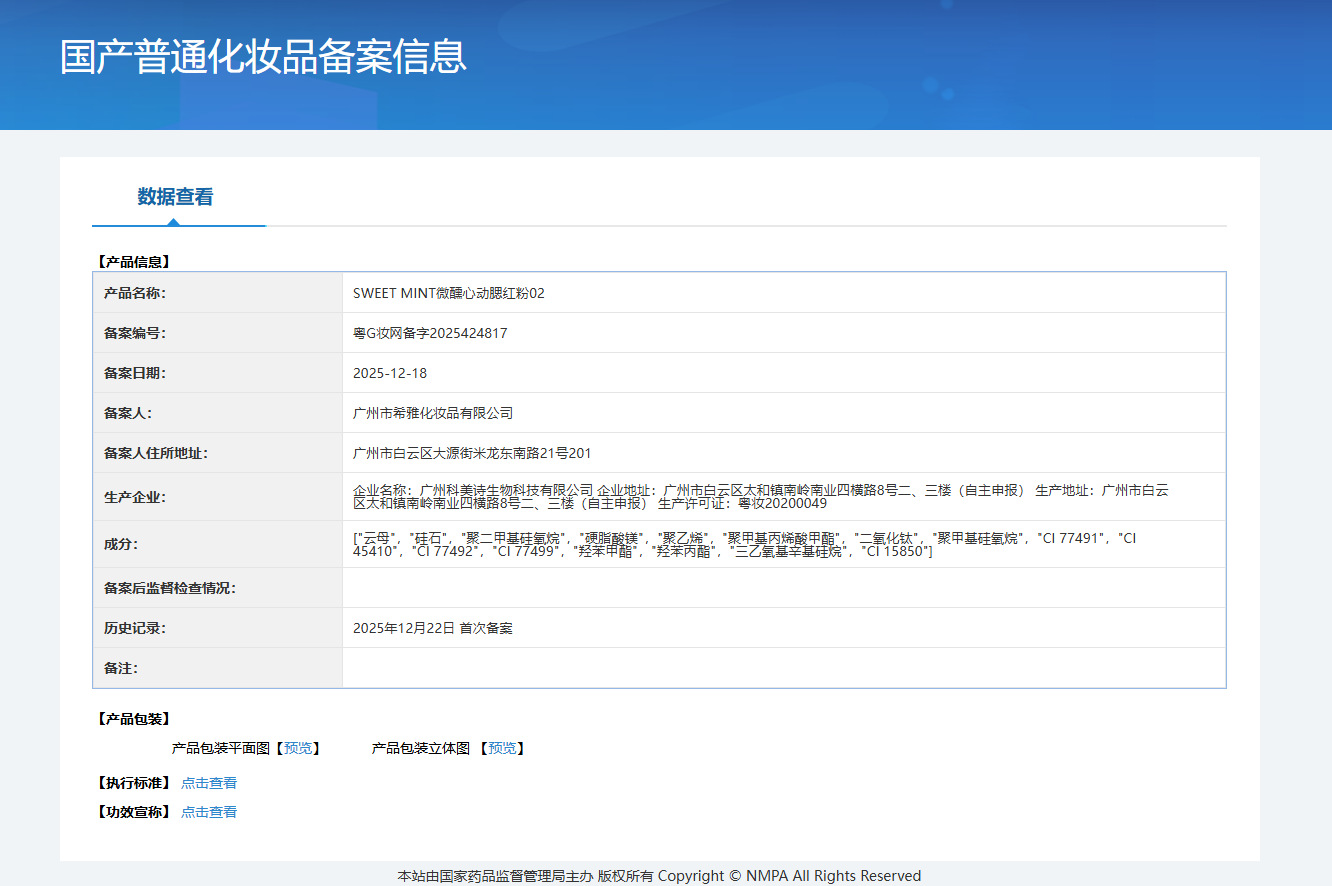1332x886 pixels.
Task: Click the 【执行标准】 label
Action: 134,783
